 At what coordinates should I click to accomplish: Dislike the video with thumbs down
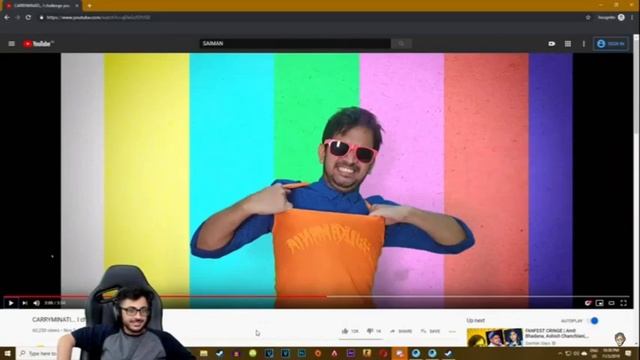(373, 331)
